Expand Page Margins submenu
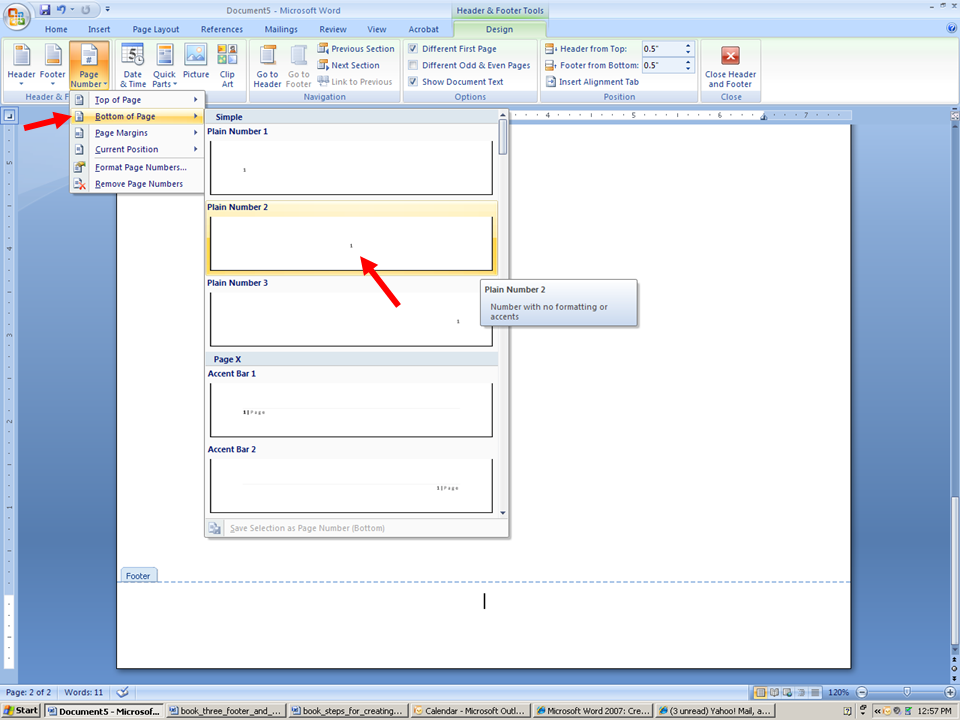Screen dimensions: 960x720 click(x=138, y=132)
